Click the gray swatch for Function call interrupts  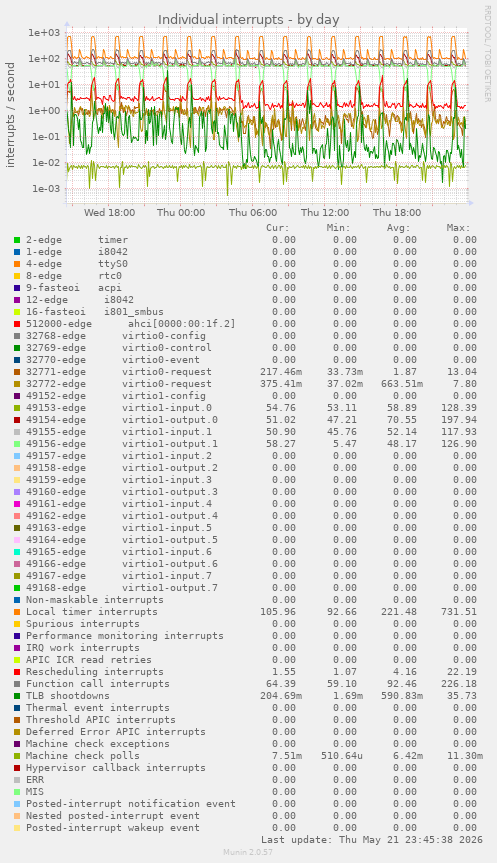17,684
